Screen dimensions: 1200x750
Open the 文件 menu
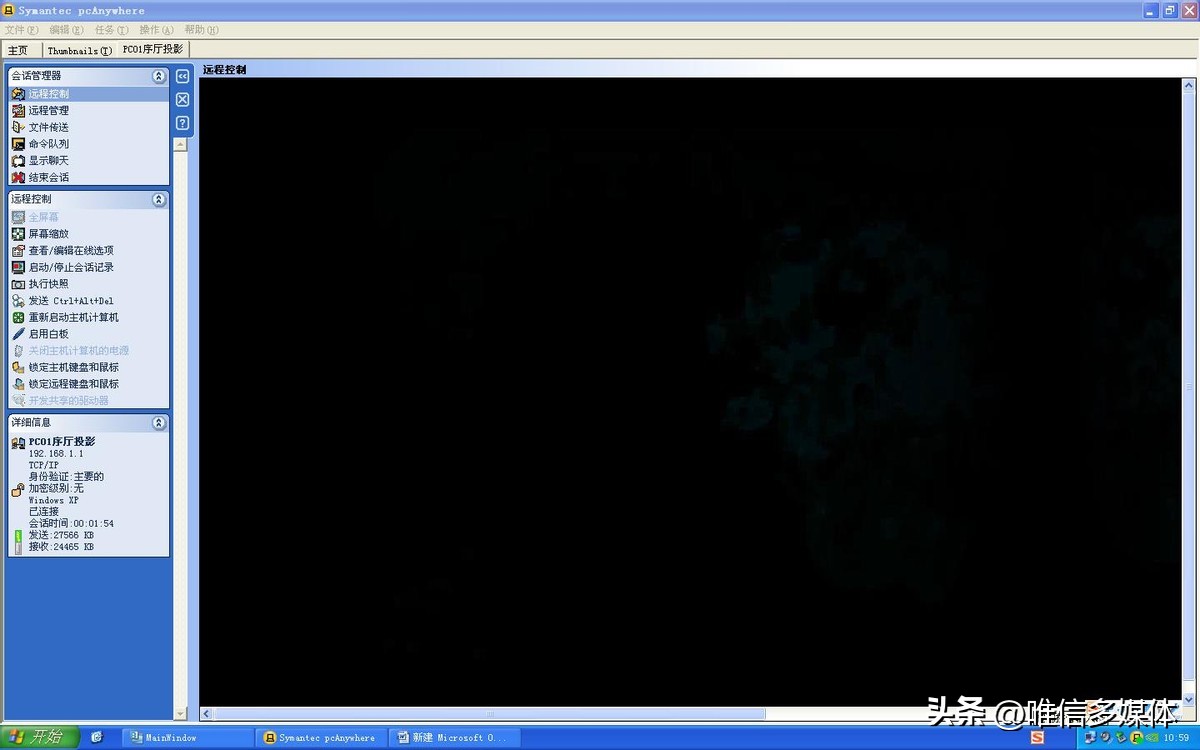(21, 30)
